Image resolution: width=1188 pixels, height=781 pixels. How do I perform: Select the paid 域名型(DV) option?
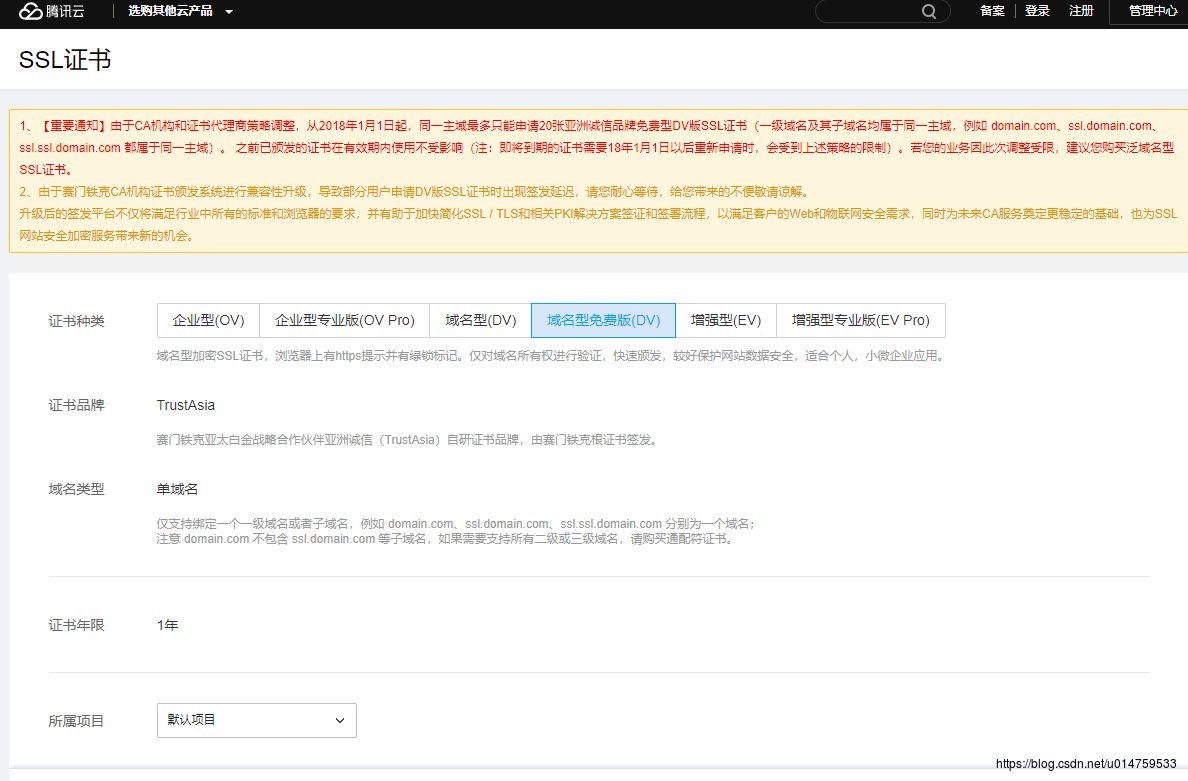(x=480, y=321)
